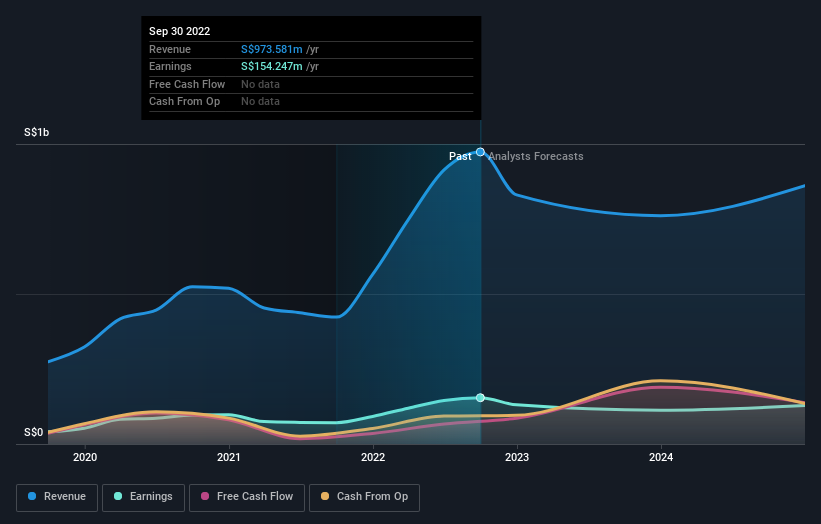
Task: Click the 2024 x-axis label
Action: [661, 457]
